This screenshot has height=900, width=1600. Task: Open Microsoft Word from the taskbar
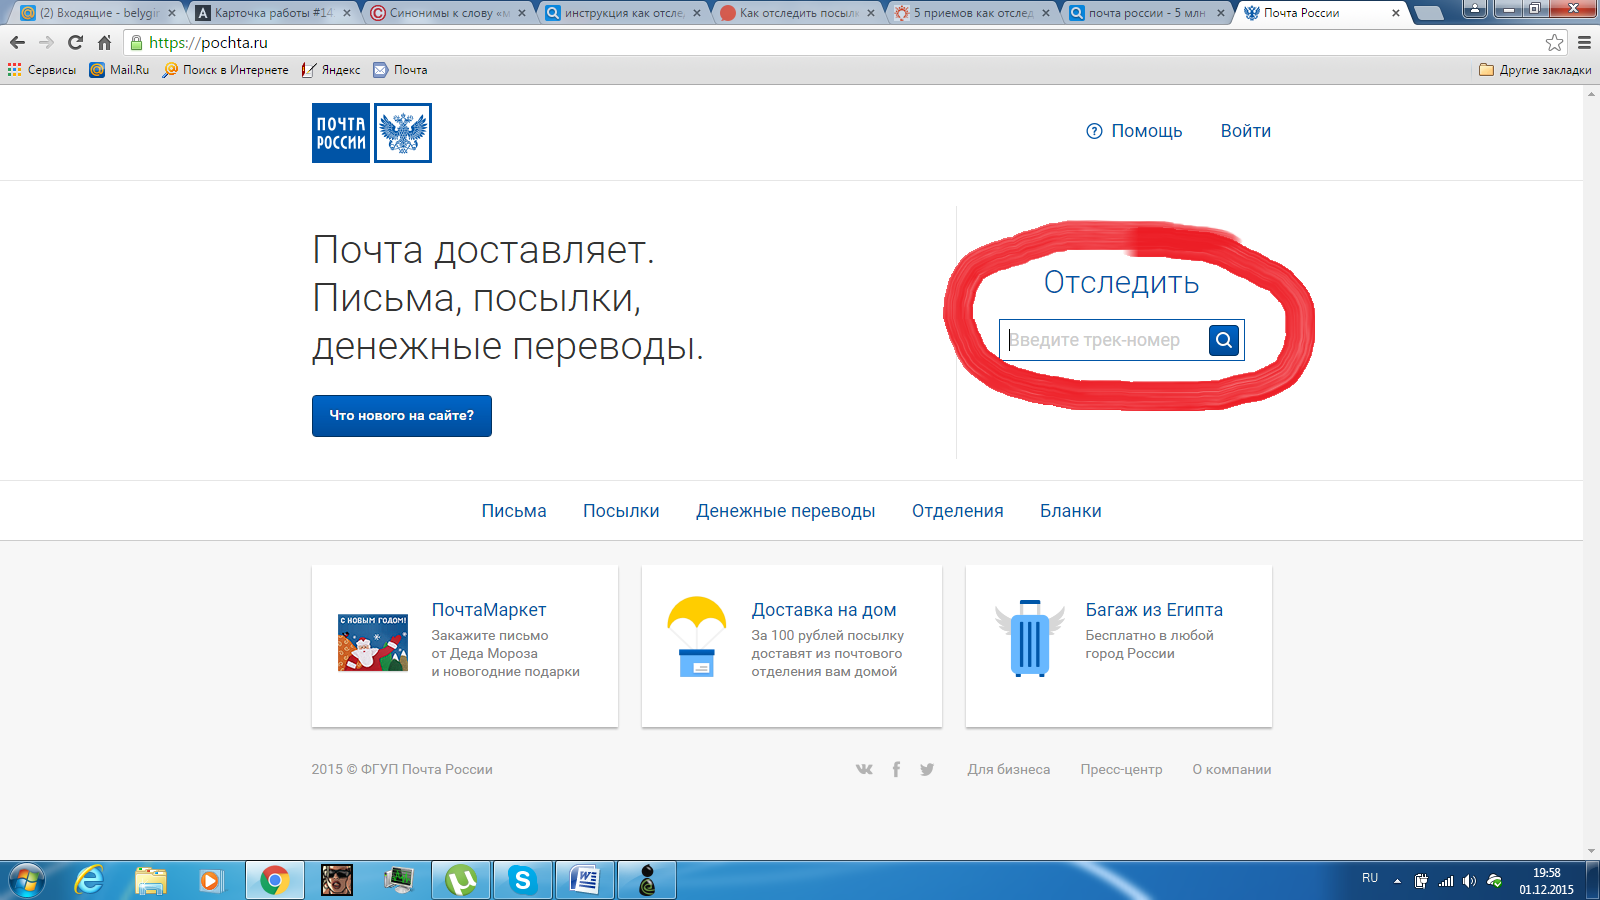(584, 881)
